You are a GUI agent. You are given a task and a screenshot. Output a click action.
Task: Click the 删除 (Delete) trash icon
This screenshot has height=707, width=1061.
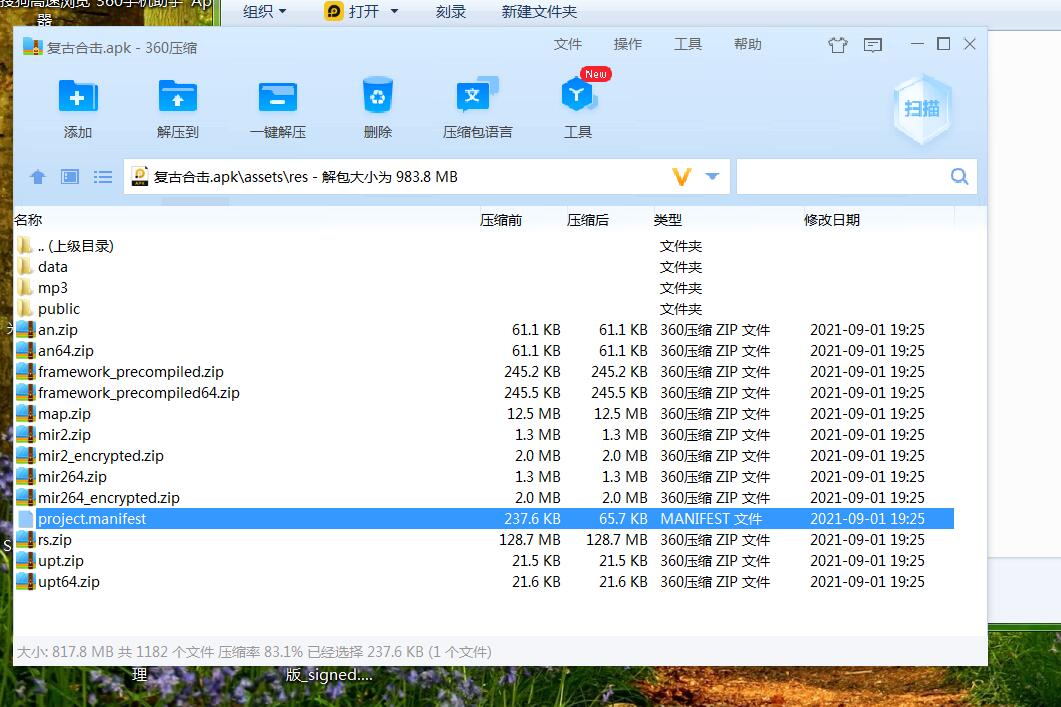tap(377, 98)
